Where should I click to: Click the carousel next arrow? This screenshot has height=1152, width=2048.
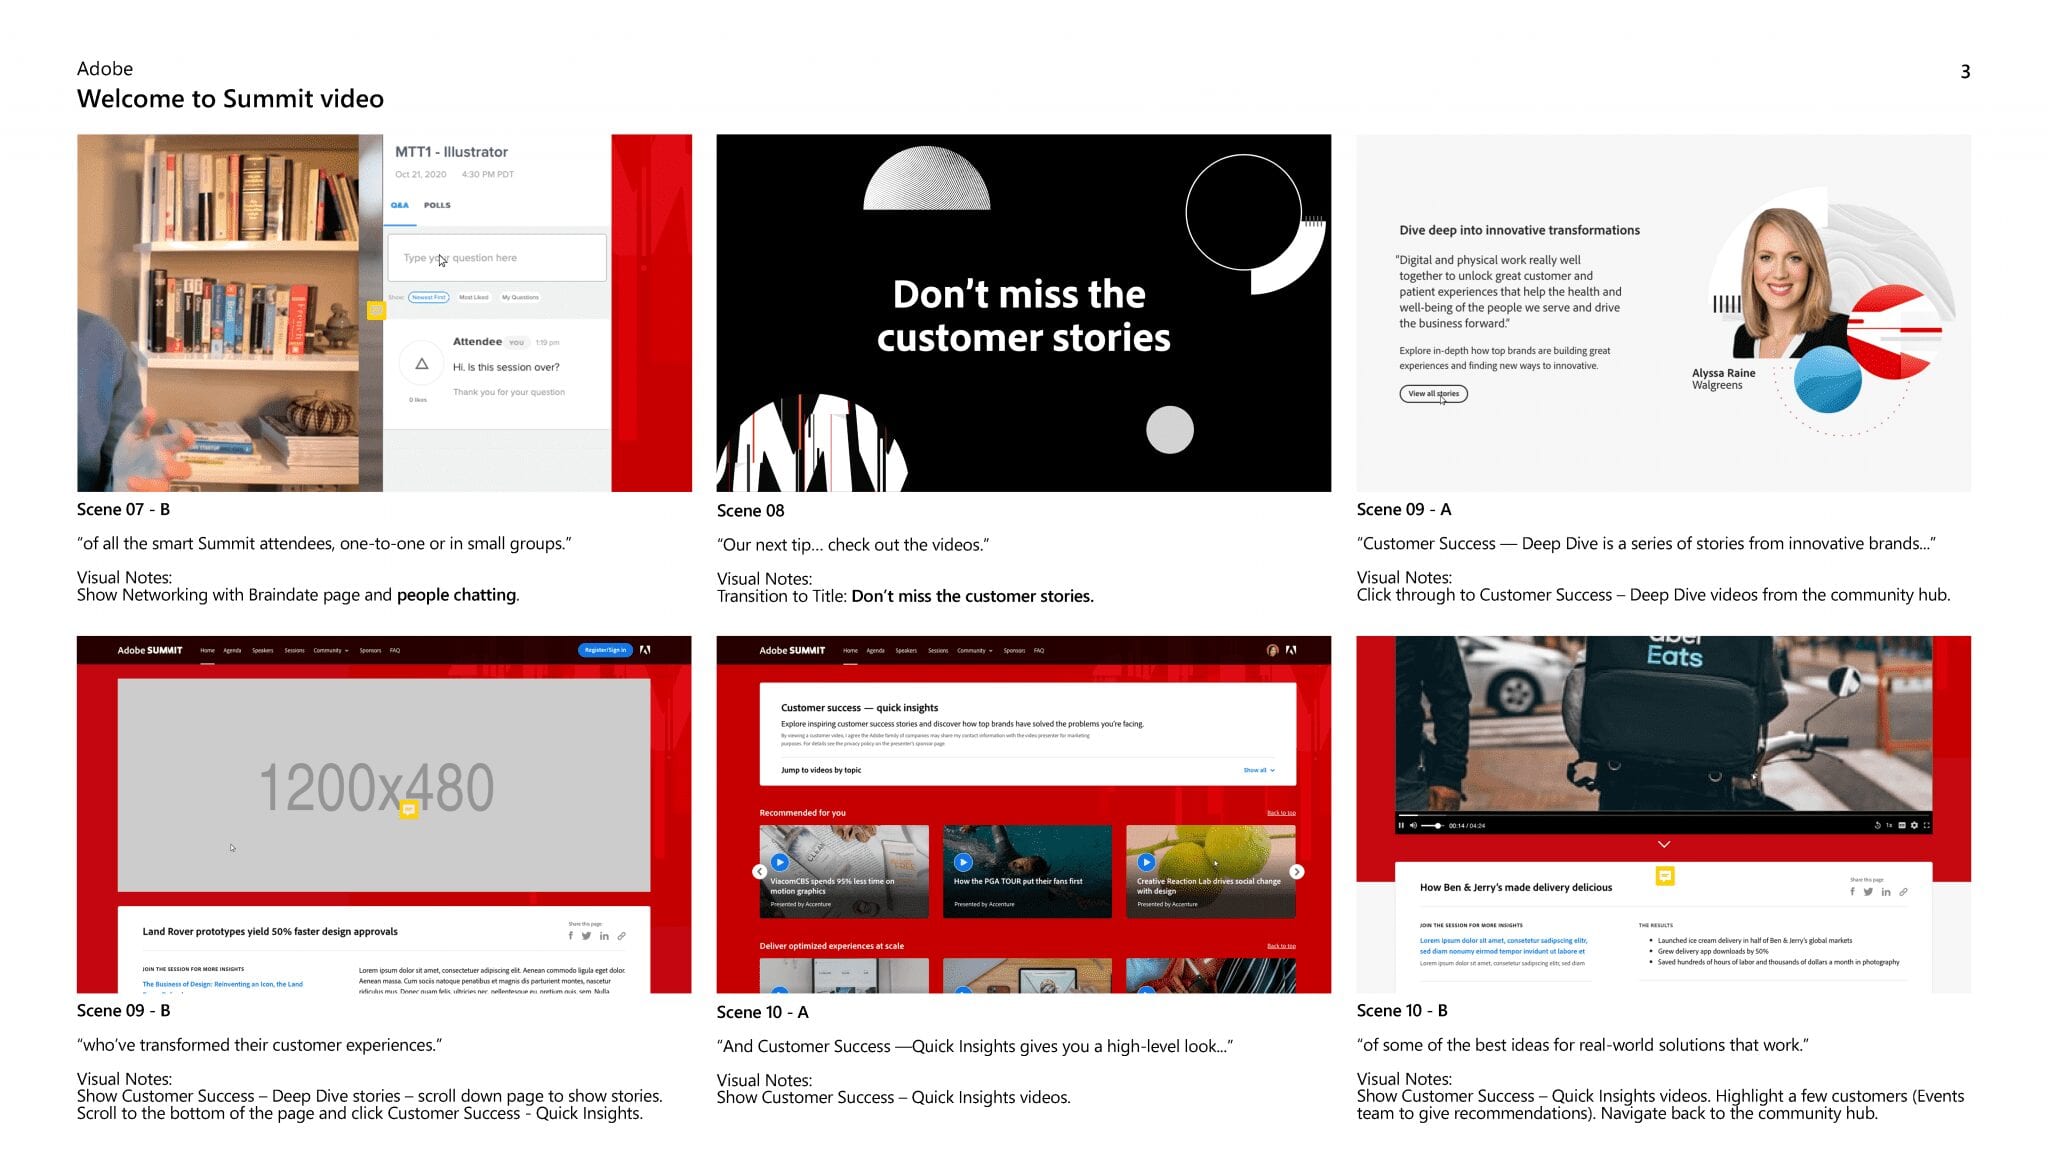[x=1296, y=872]
